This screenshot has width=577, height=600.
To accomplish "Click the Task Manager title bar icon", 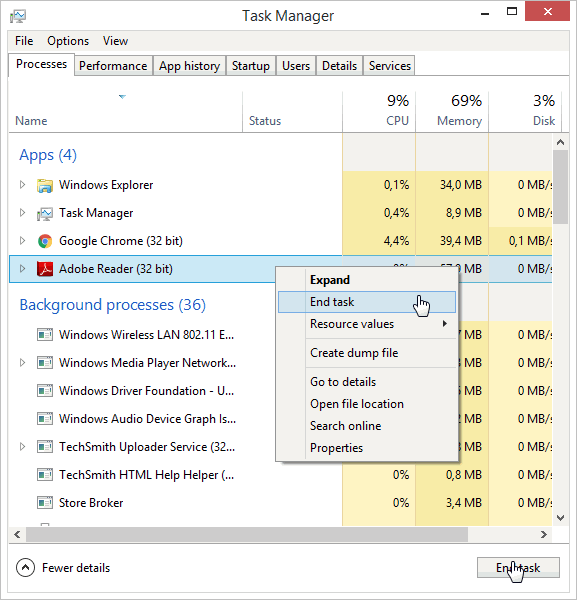I will point(18,16).
